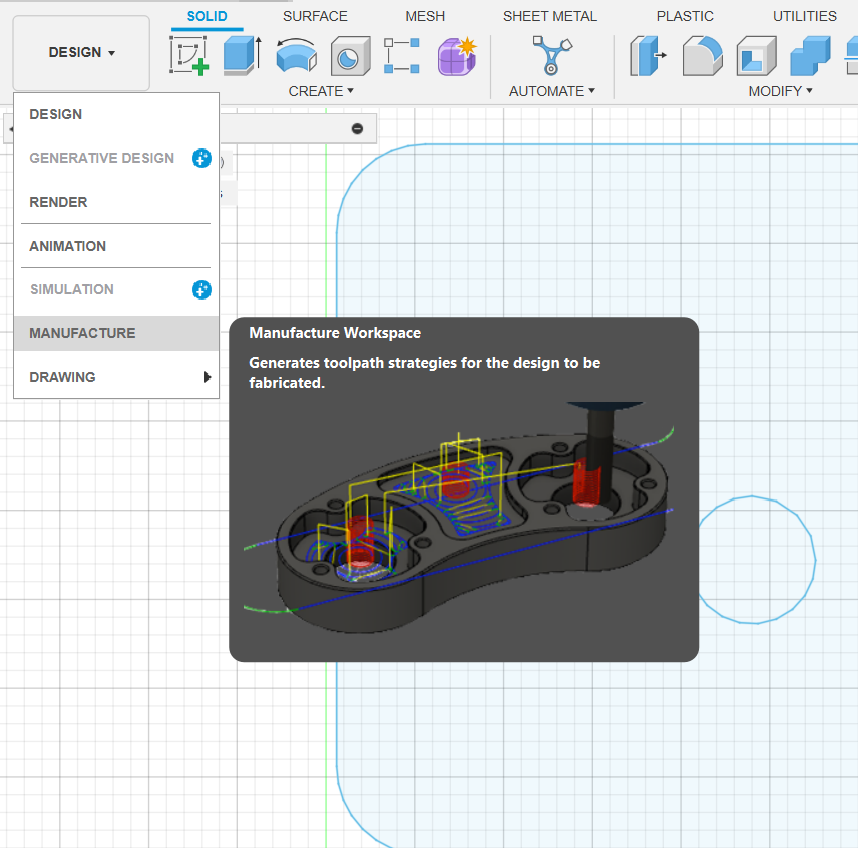Viewport: 858px width, 848px height.
Task: Choose GENERATIVE DESIGN workspace entry
Action: pos(117,158)
